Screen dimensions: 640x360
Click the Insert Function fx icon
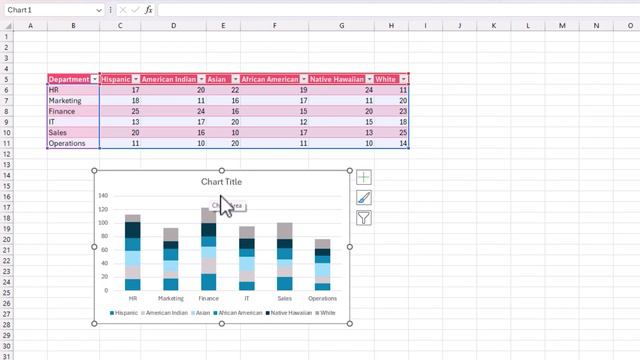point(148,10)
